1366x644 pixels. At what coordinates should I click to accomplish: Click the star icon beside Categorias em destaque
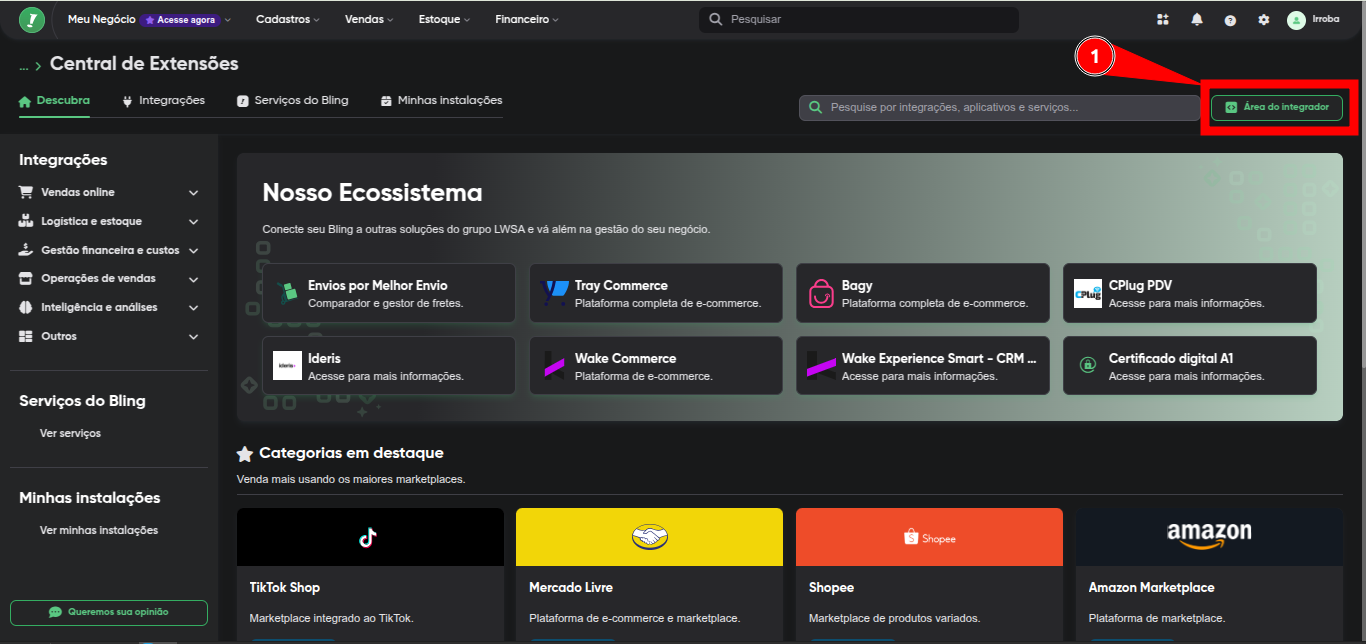click(245, 454)
